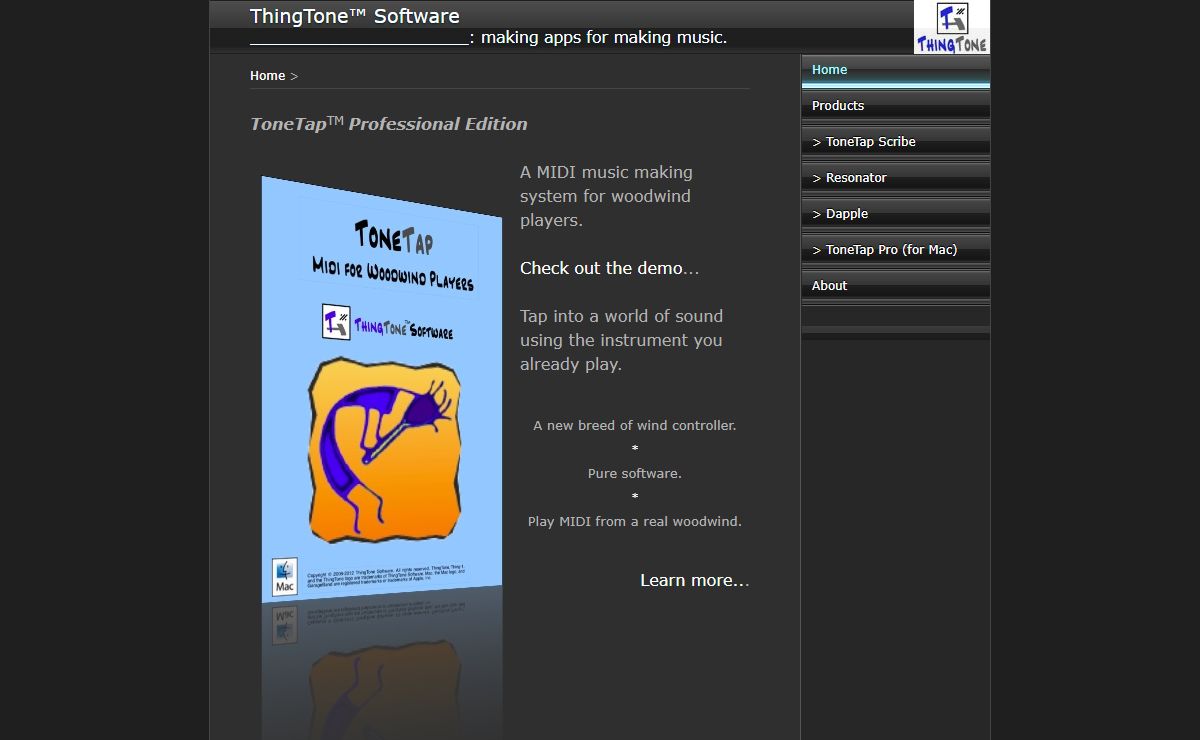
Task: Click the ThingTone Software logo on box
Action: tap(387, 324)
